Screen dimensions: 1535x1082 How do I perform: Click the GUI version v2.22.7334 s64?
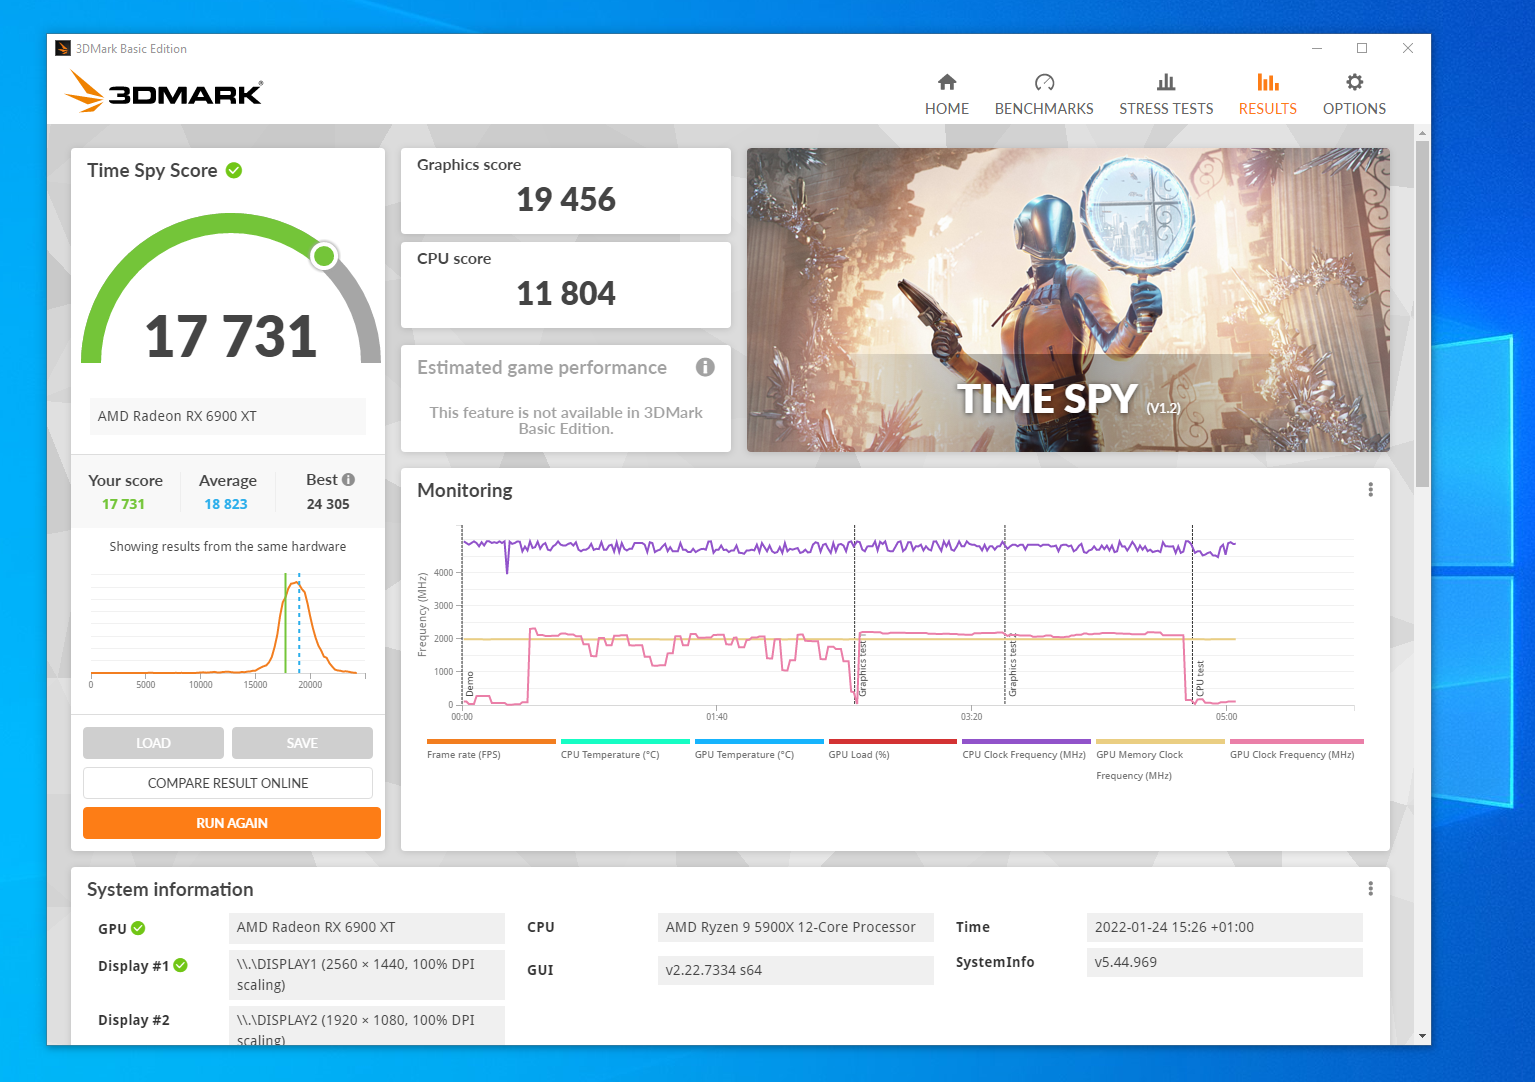(796, 970)
